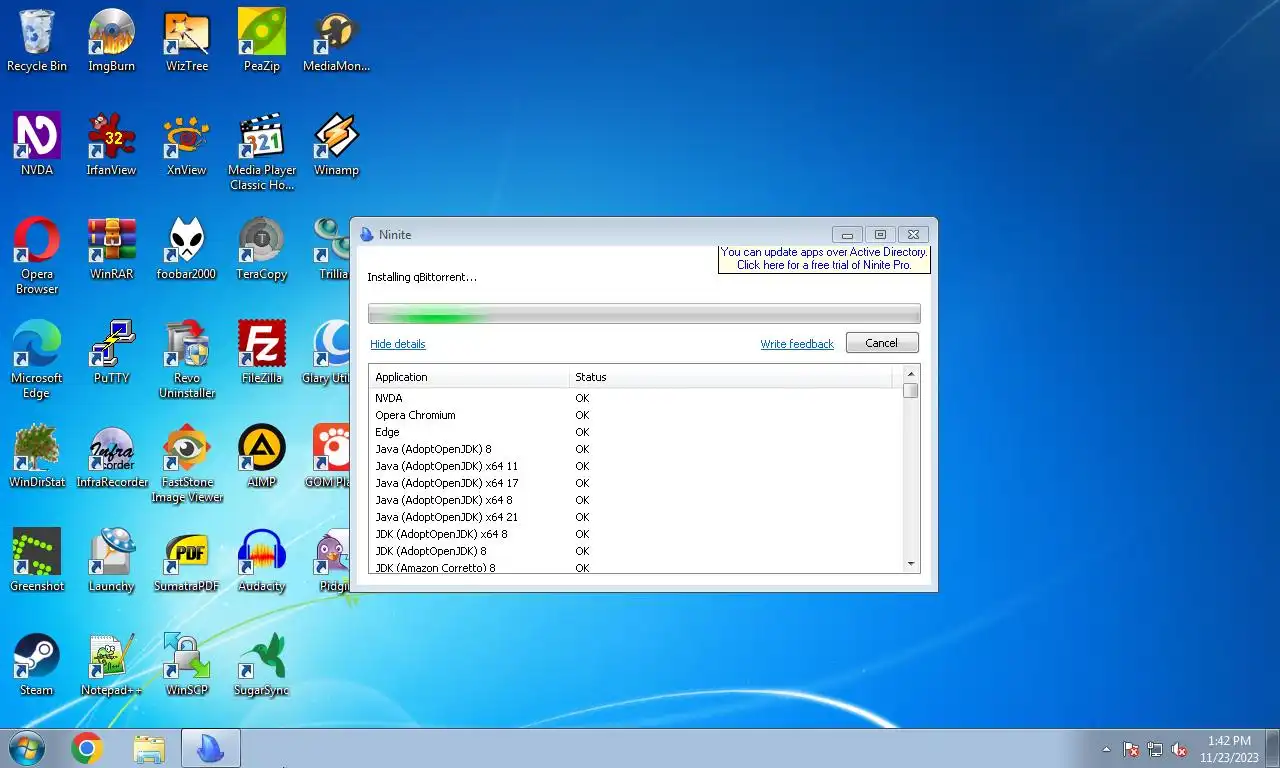The height and width of the screenshot is (768, 1280).
Task: Click the Status column header
Action: [x=731, y=377]
